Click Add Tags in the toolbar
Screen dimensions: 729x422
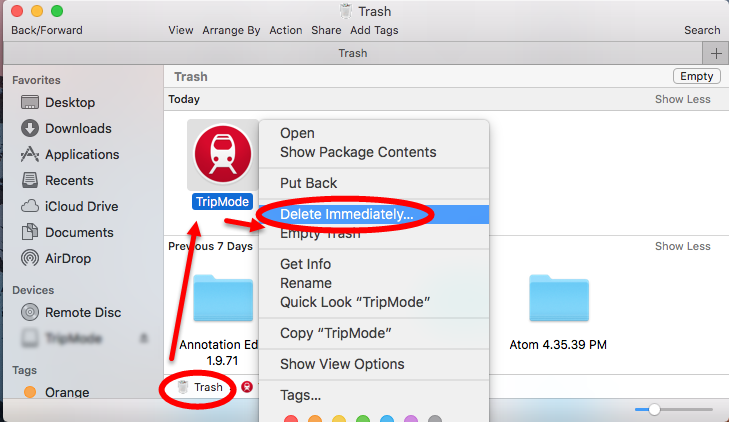coord(374,30)
